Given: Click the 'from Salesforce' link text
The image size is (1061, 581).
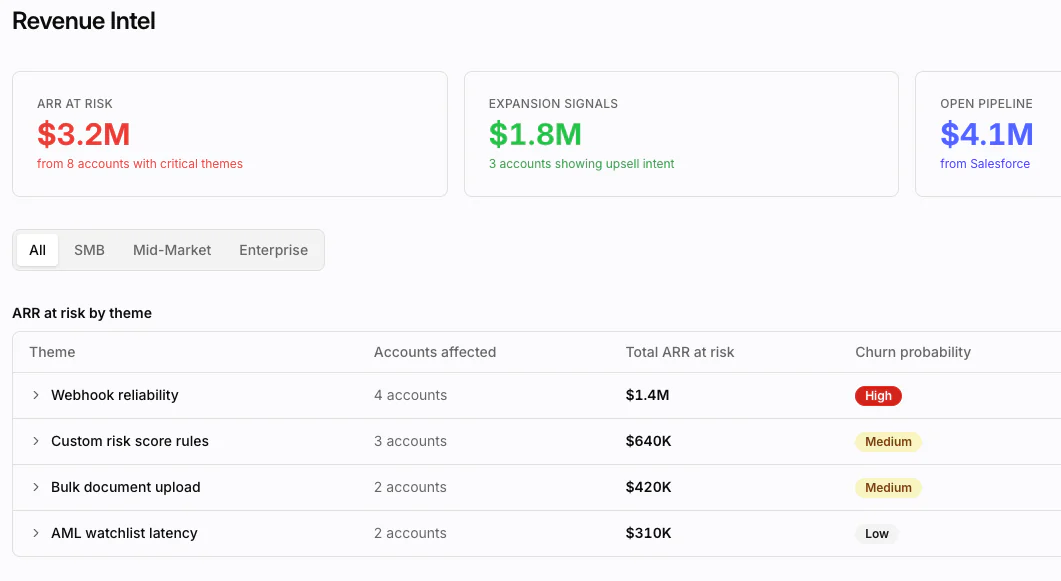Looking at the screenshot, I should click(x=985, y=164).
